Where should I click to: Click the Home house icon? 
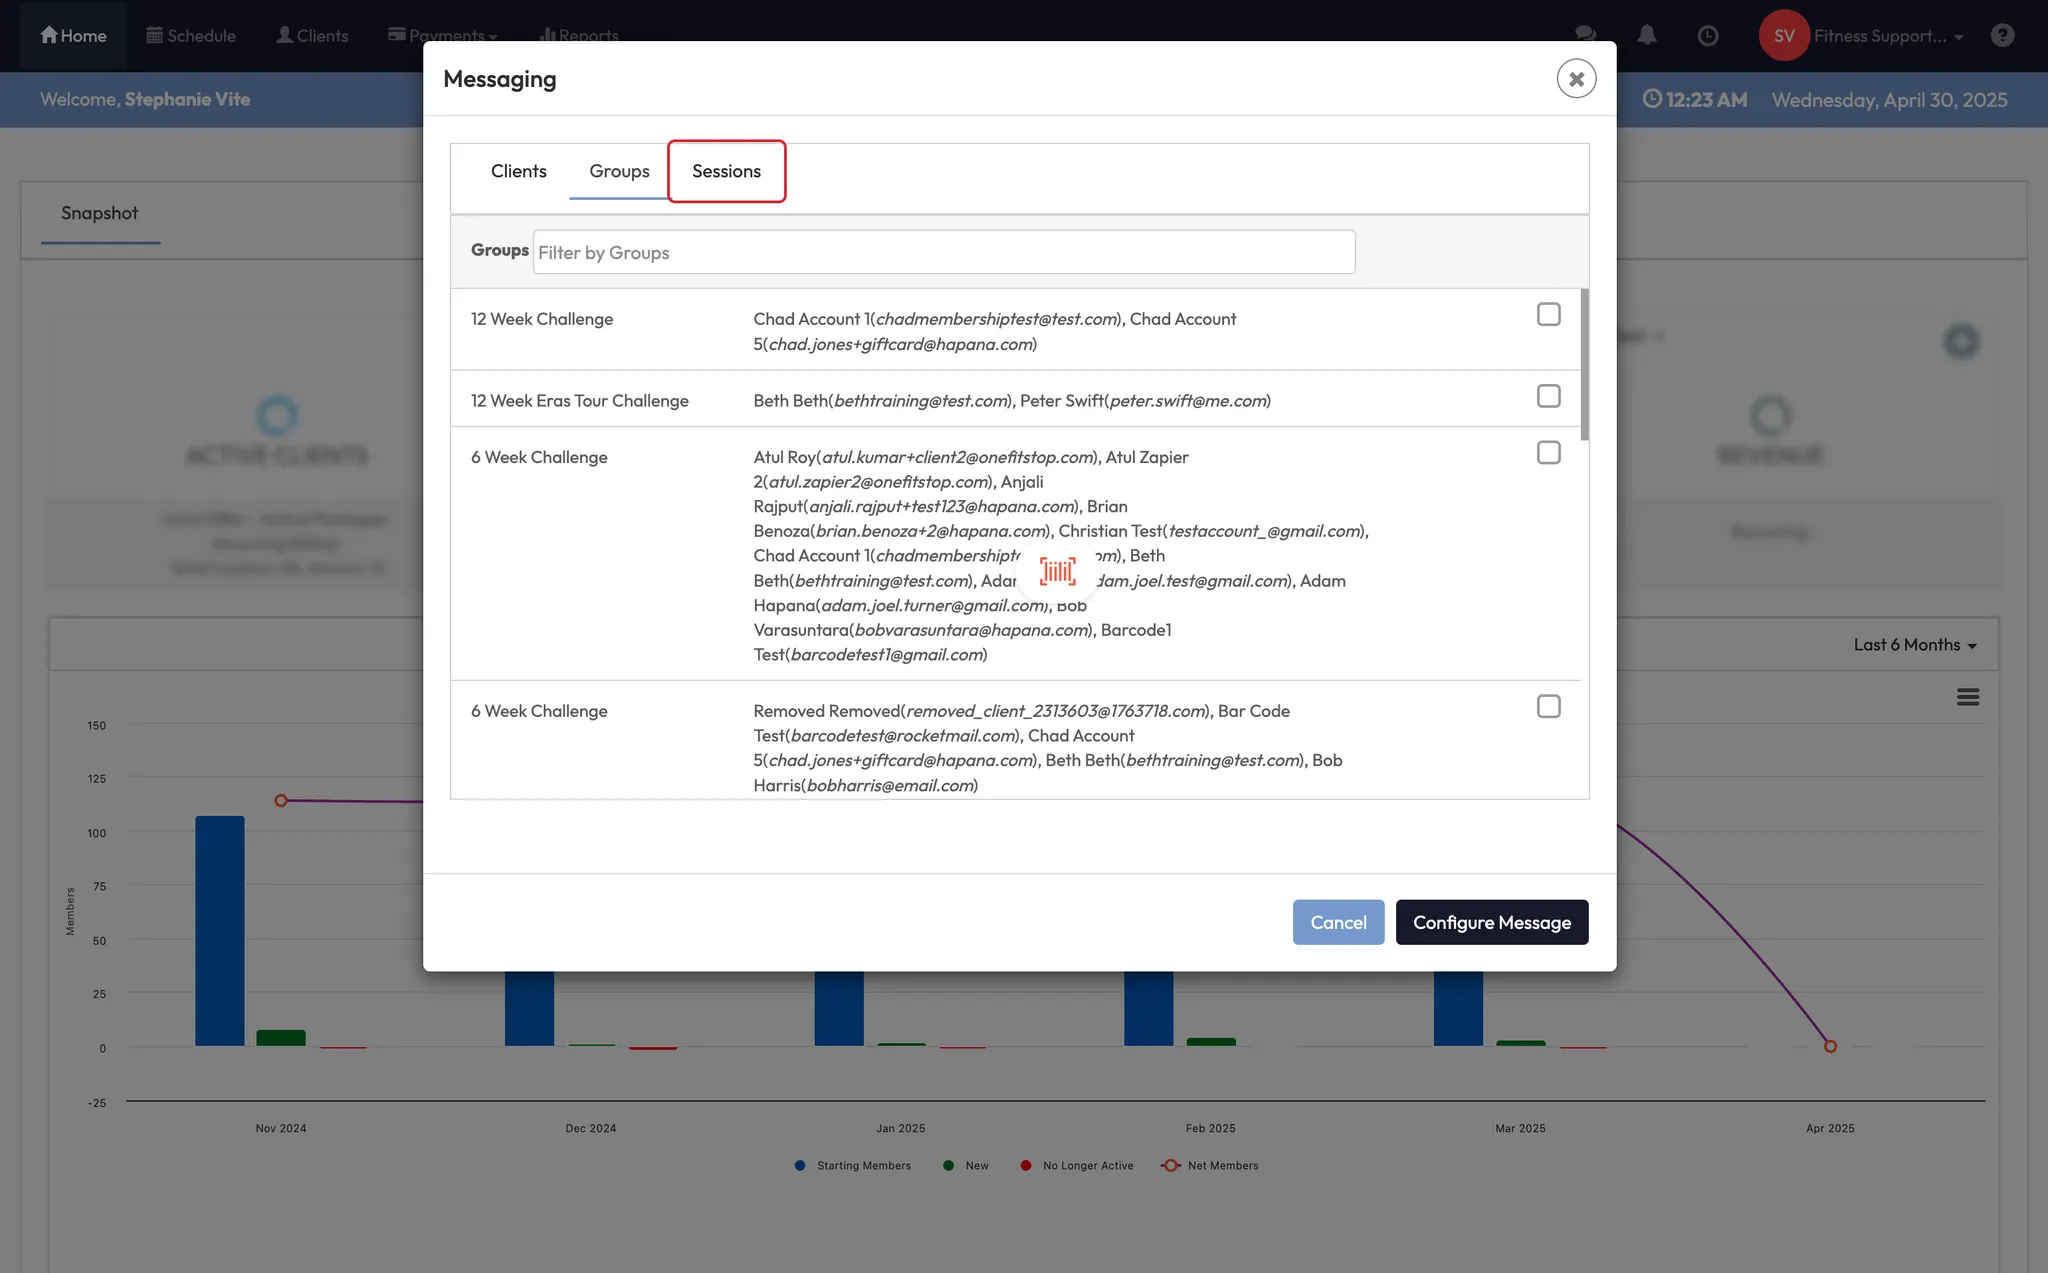48,35
